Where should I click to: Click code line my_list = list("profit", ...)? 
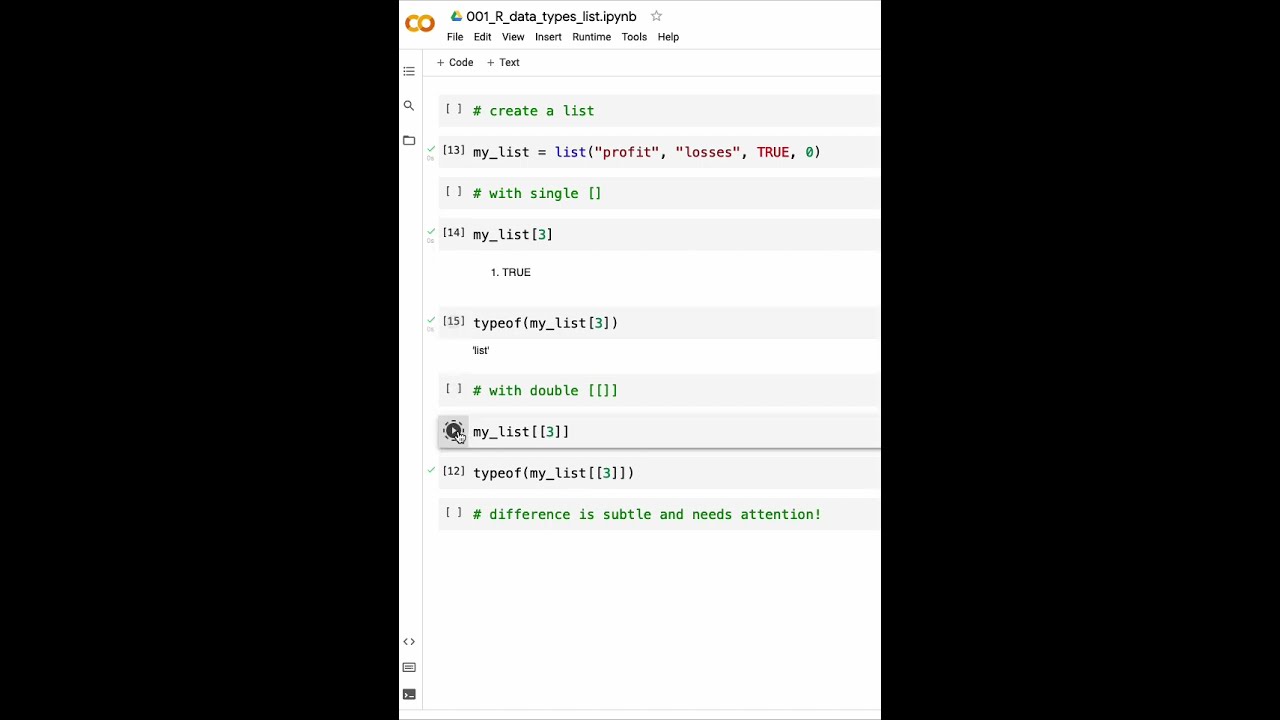tap(647, 152)
